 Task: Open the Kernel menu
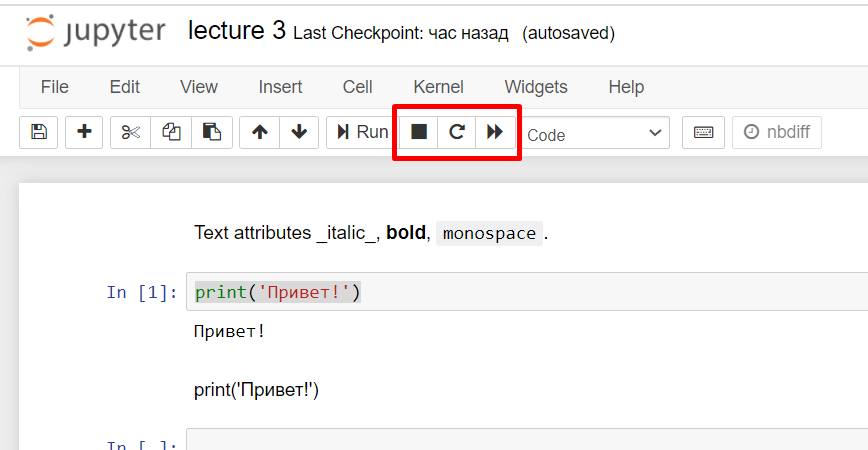coord(438,87)
